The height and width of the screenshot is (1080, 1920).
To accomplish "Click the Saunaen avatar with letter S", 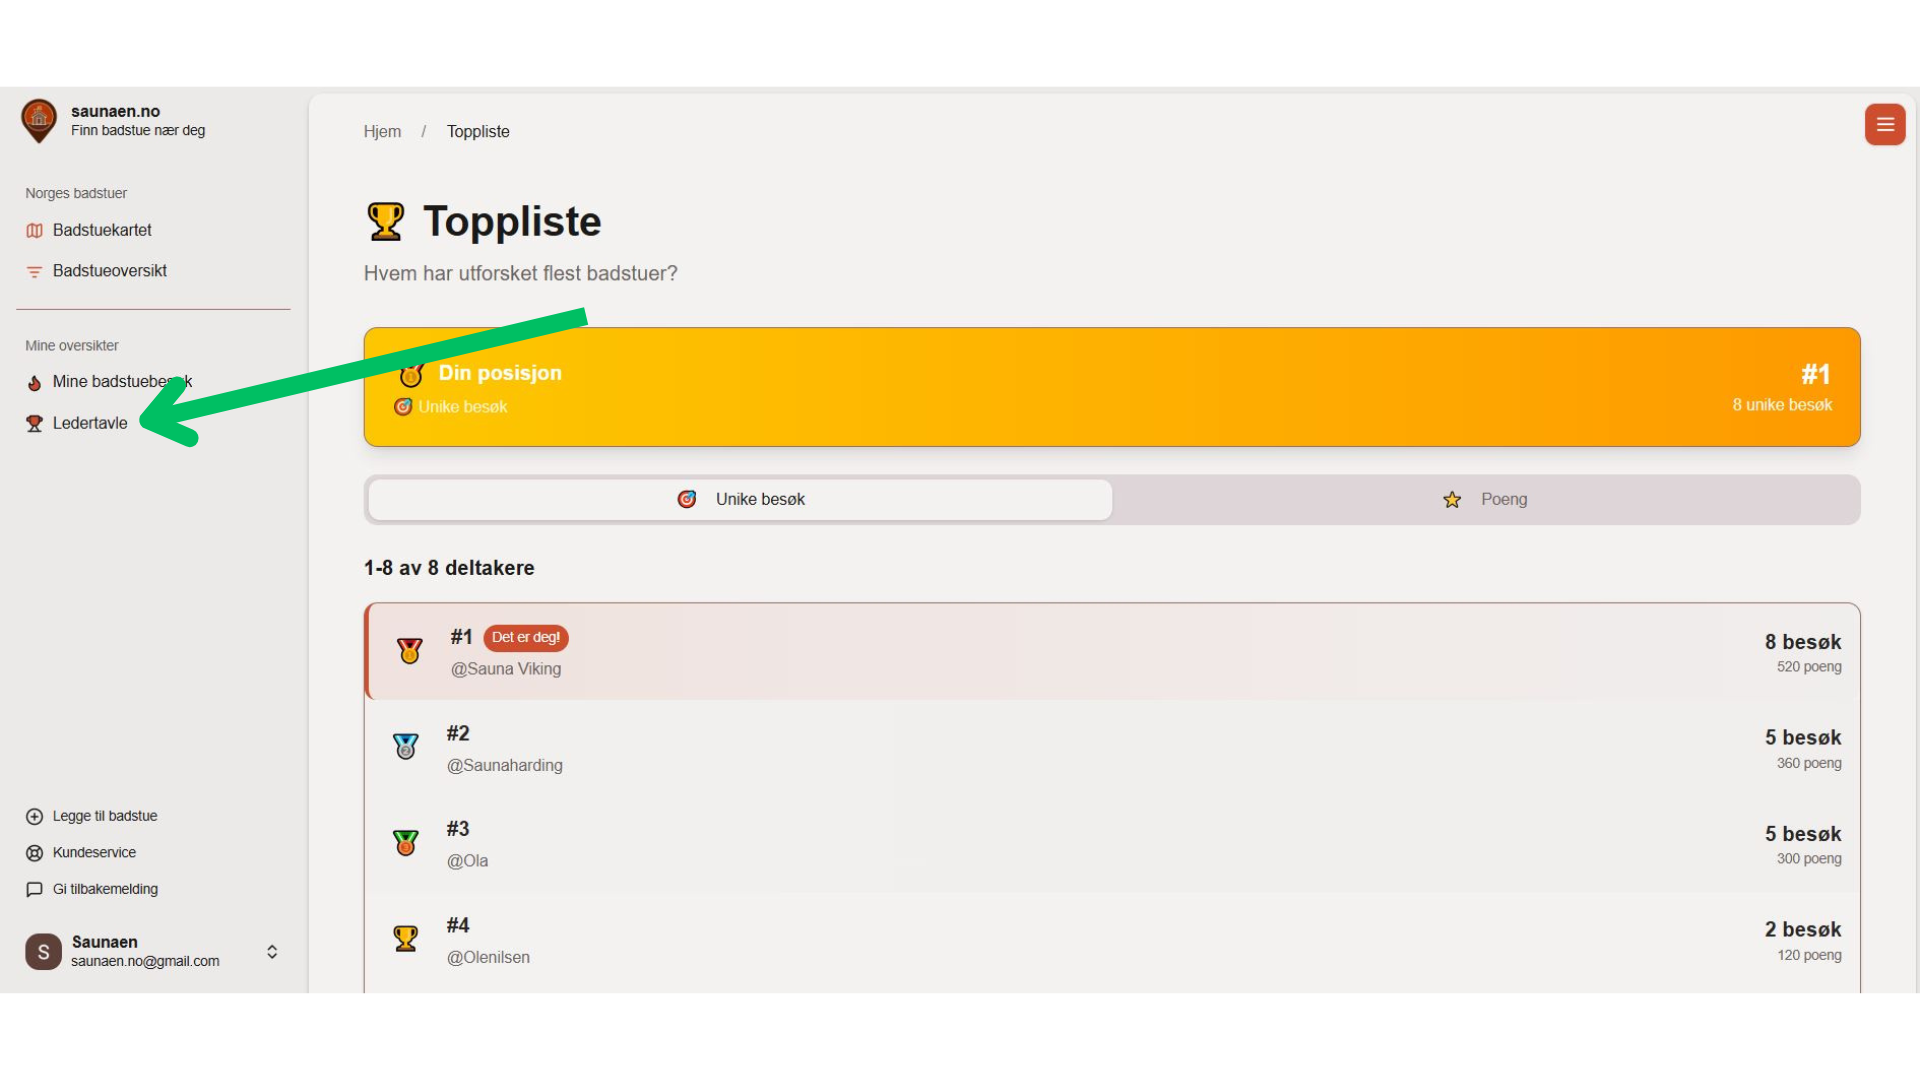I will (43, 952).
